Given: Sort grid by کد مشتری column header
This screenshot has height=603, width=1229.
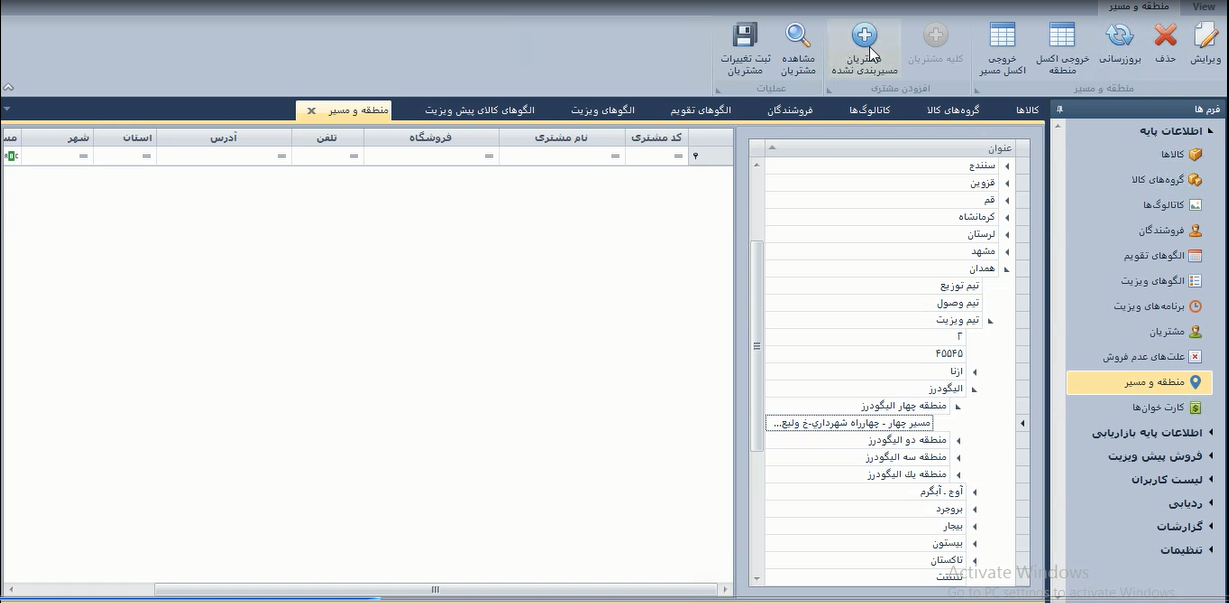Looking at the screenshot, I should point(657,137).
